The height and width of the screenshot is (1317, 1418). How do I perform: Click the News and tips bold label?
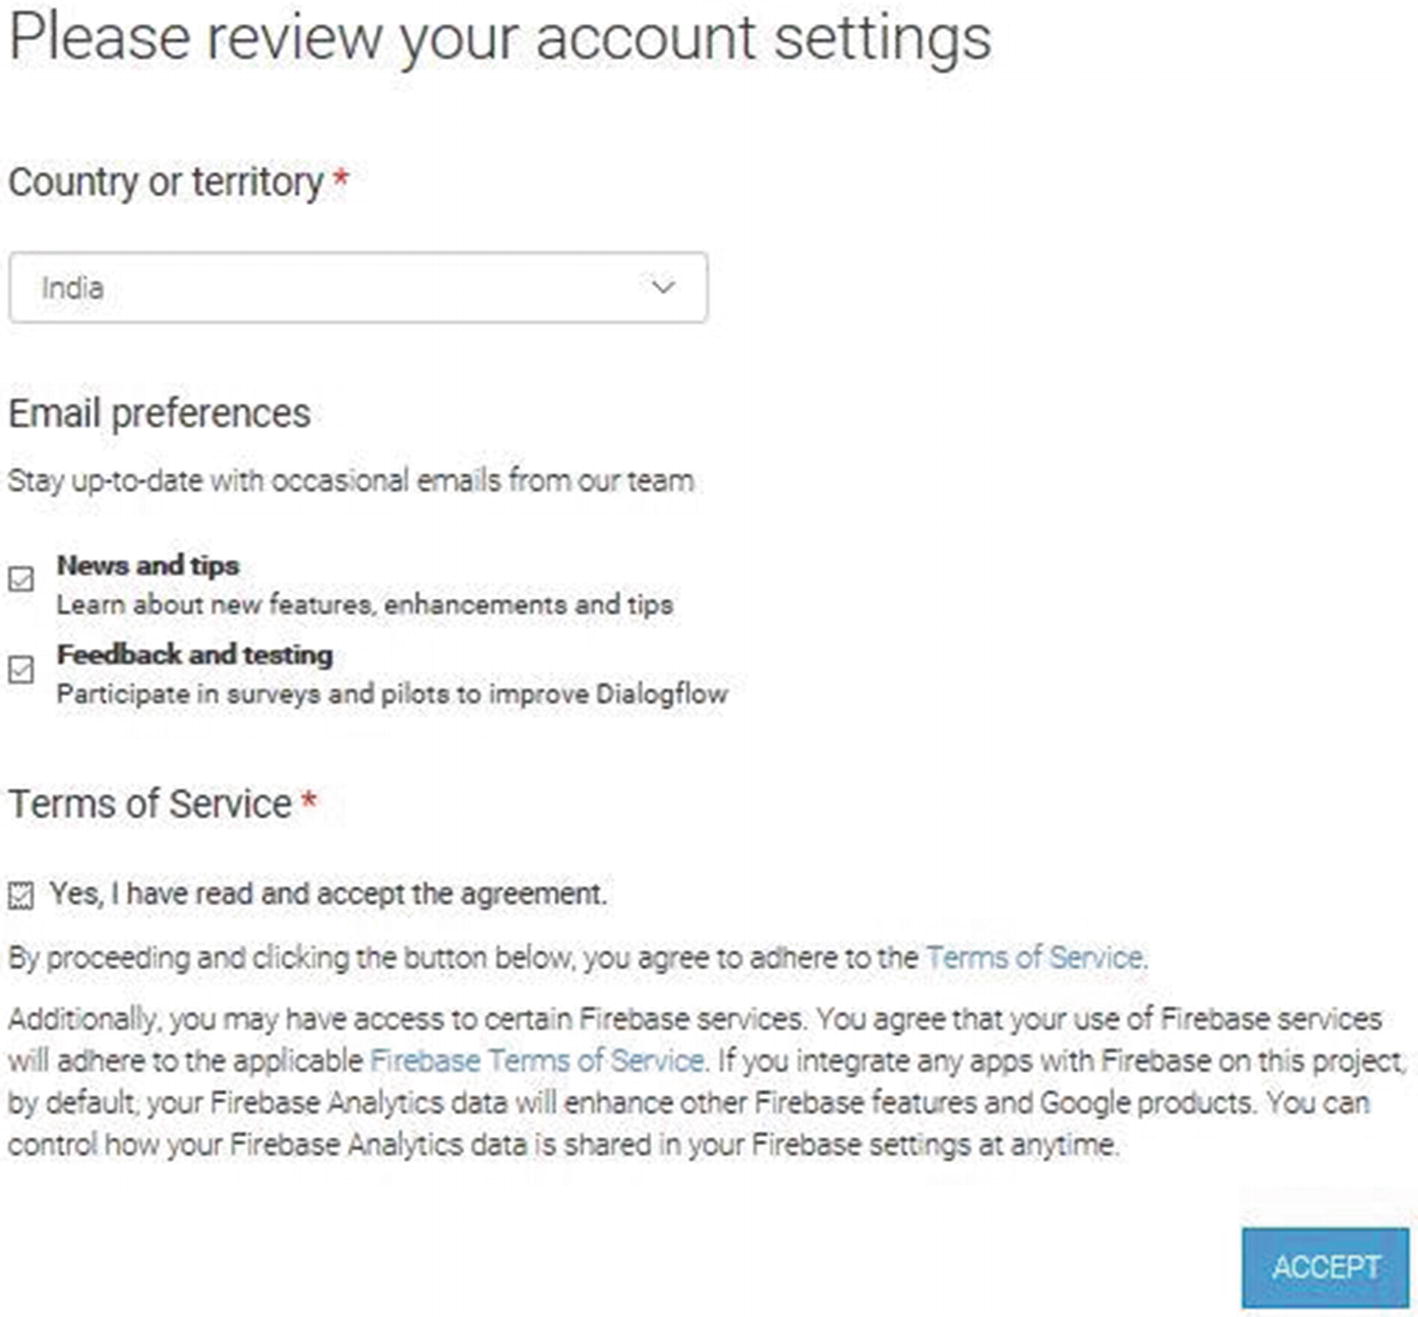click(x=148, y=566)
